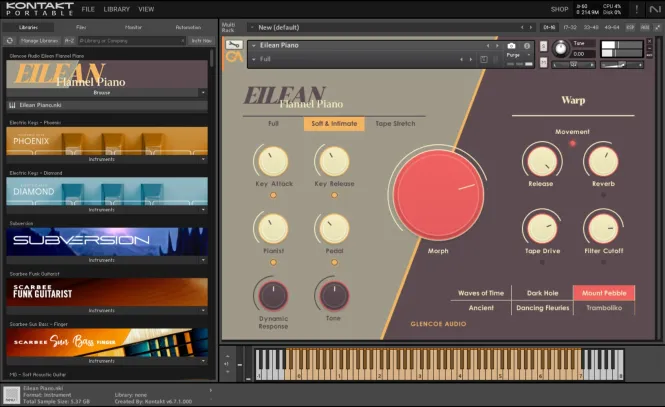The height and width of the screenshot is (407, 665).
Task: Switch to the Monitor tab
Action: tap(133, 27)
